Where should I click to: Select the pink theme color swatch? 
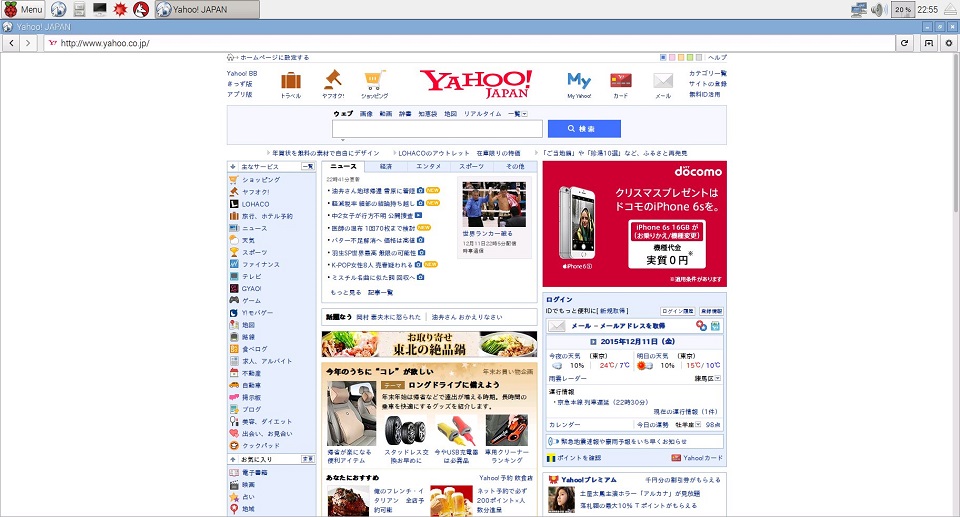(x=672, y=58)
